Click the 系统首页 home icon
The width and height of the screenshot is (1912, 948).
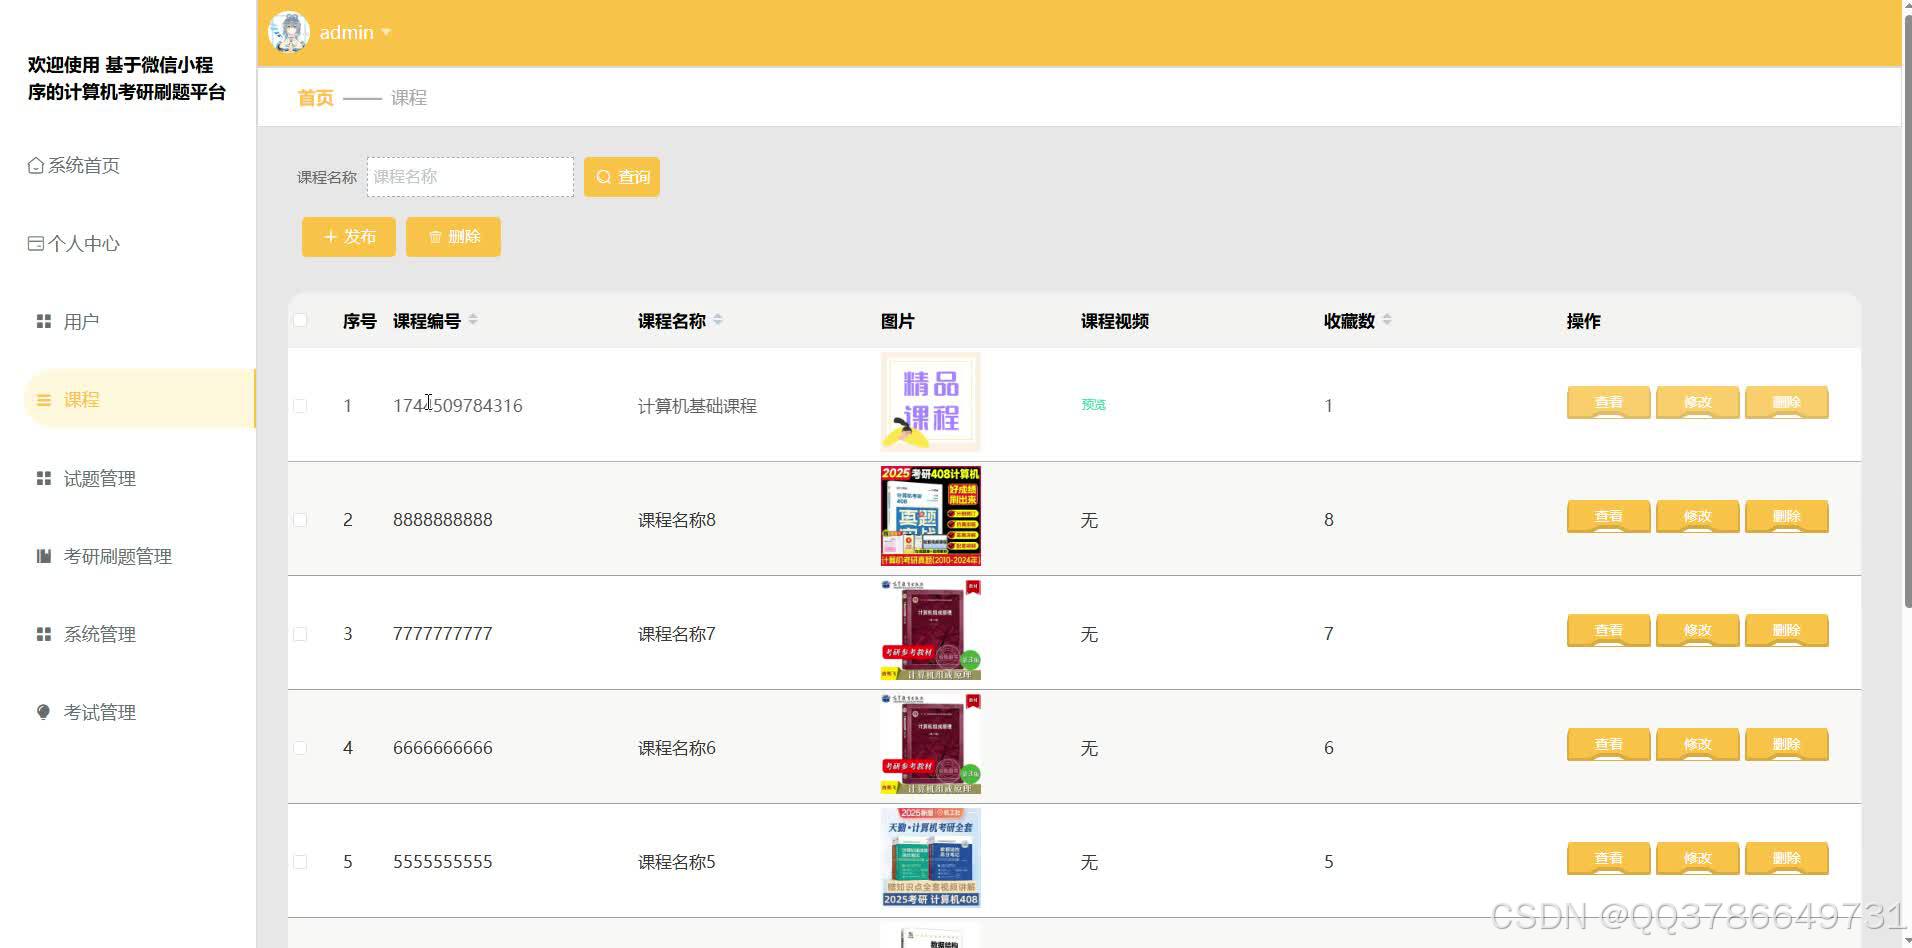pos(34,164)
